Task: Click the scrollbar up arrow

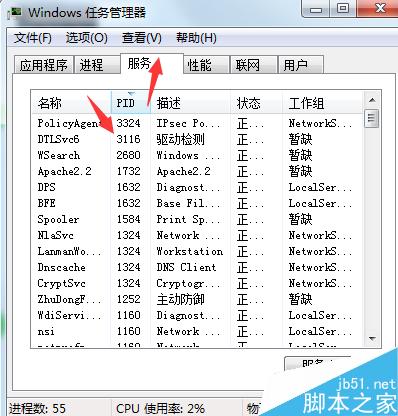Action: (x=372, y=100)
